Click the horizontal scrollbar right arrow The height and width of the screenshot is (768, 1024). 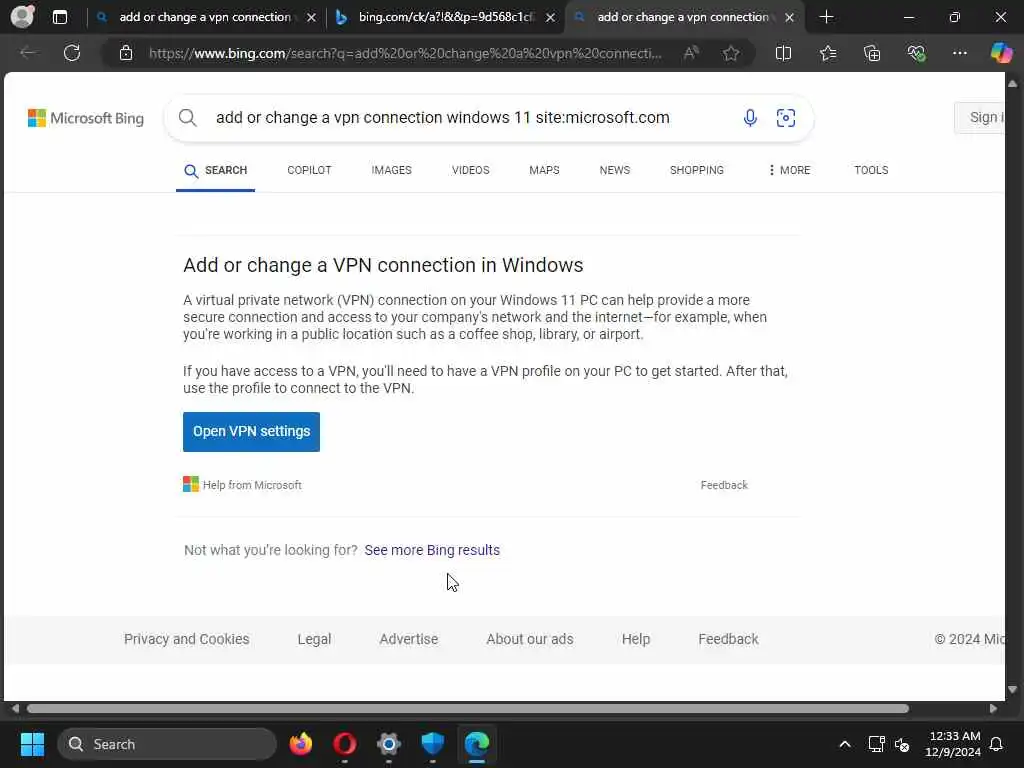(x=993, y=709)
